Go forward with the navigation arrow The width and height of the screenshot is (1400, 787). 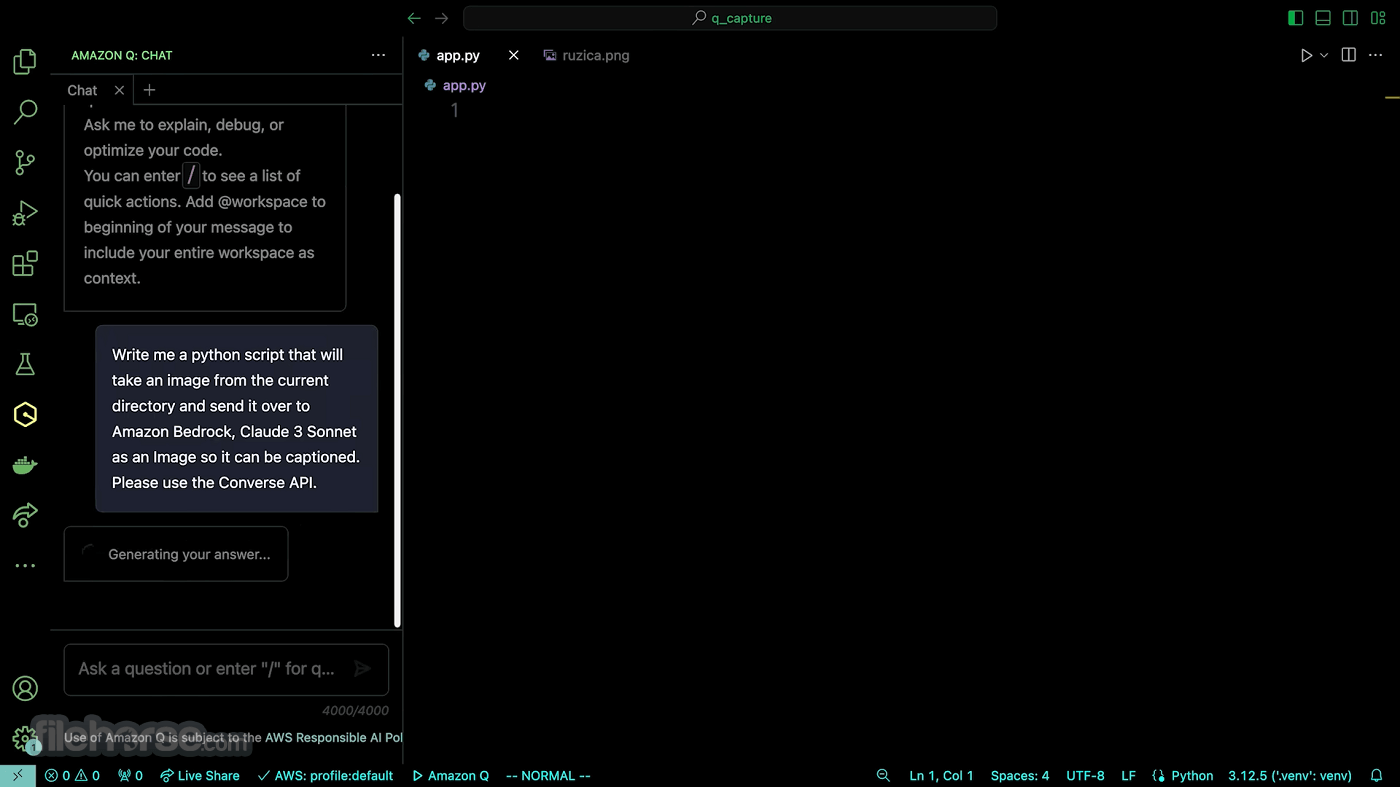[441, 18]
